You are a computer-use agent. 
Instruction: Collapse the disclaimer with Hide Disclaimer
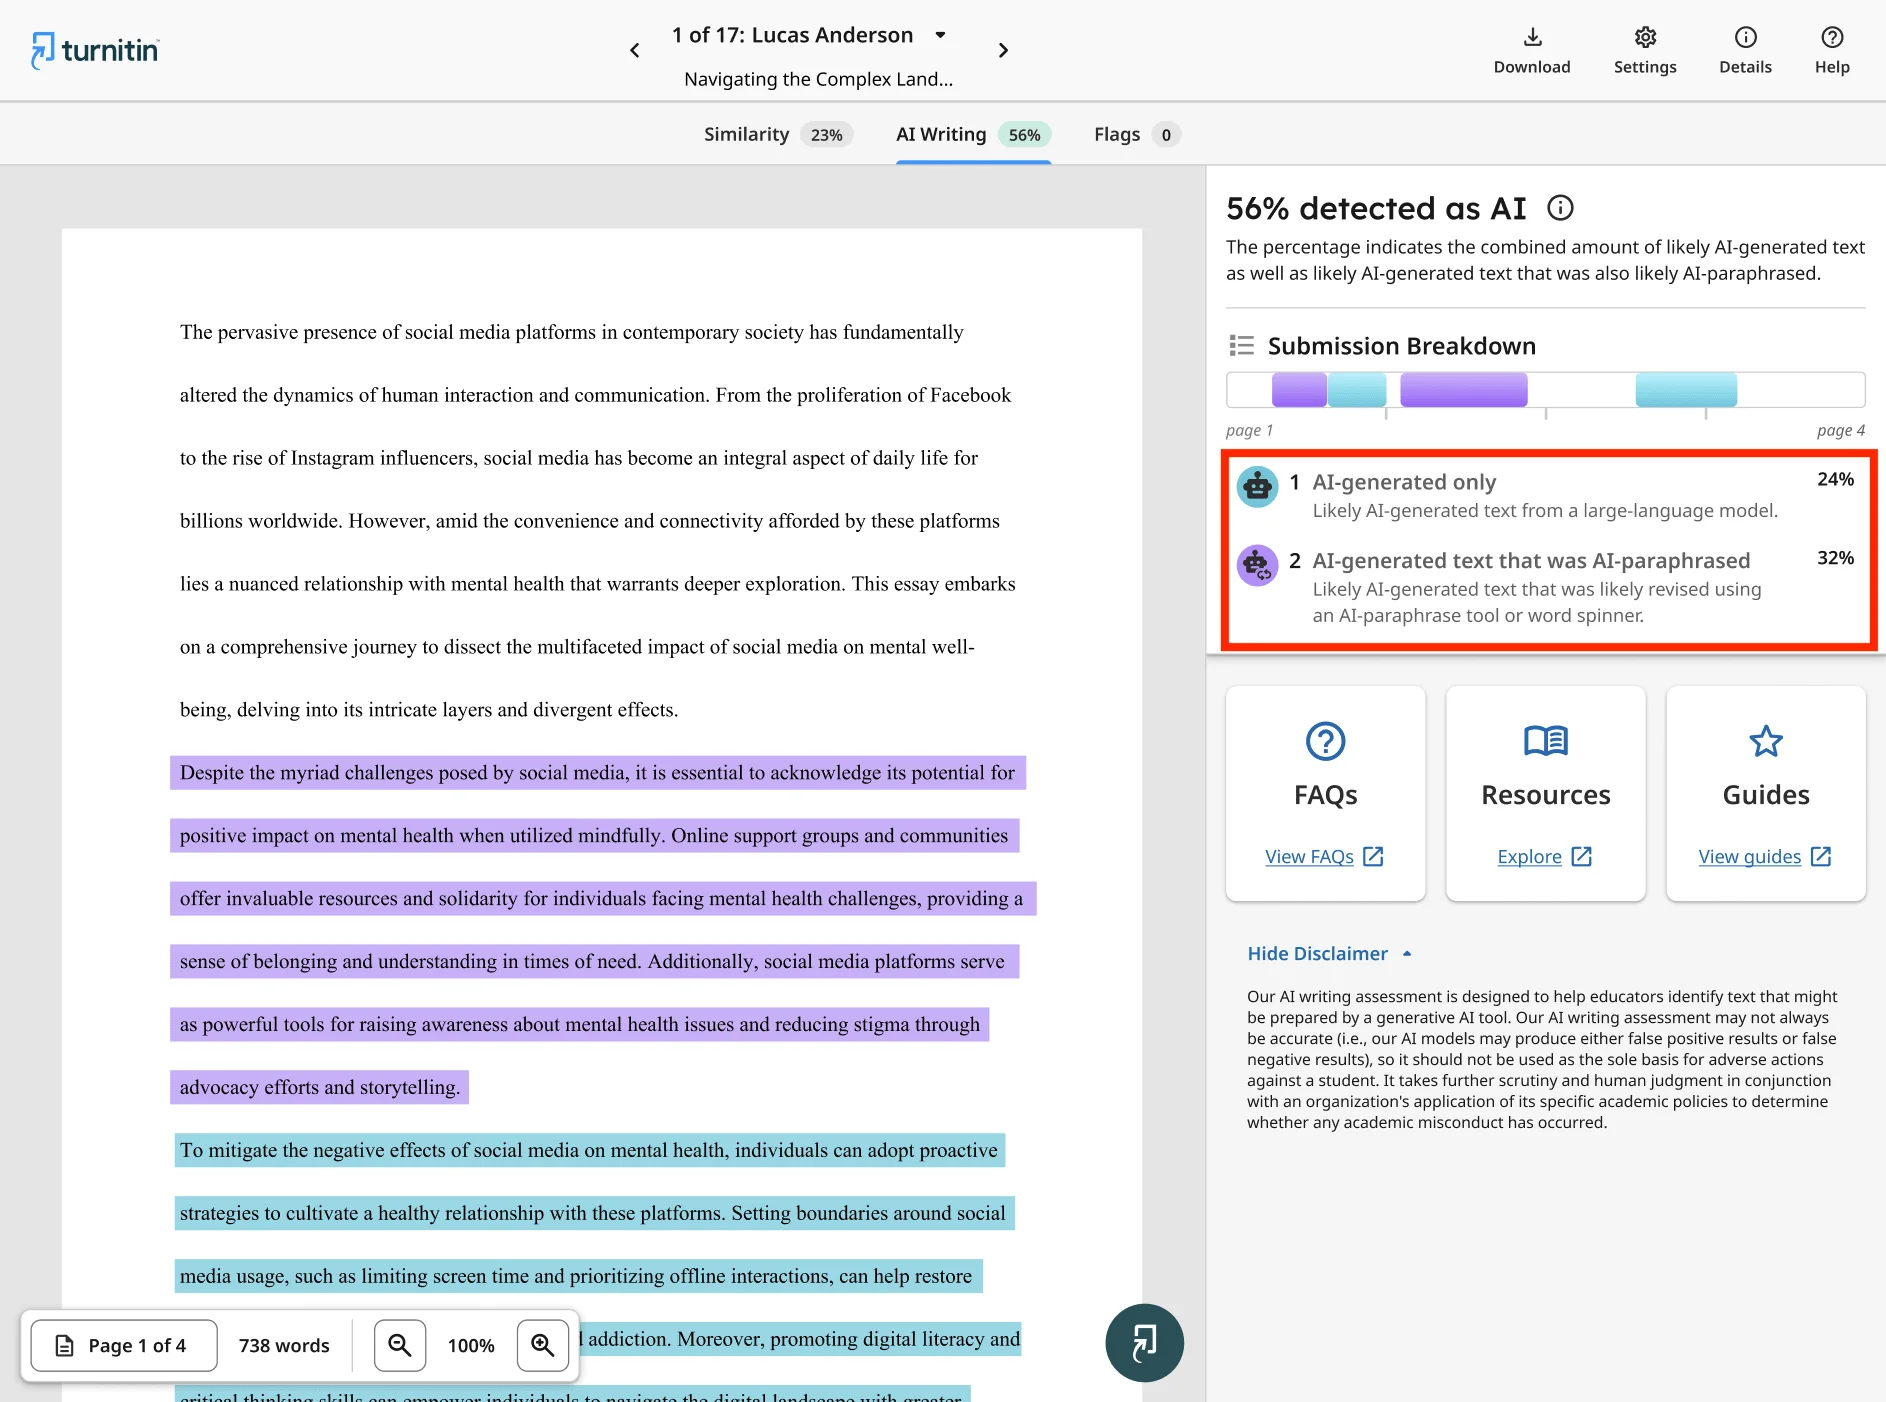point(1329,954)
